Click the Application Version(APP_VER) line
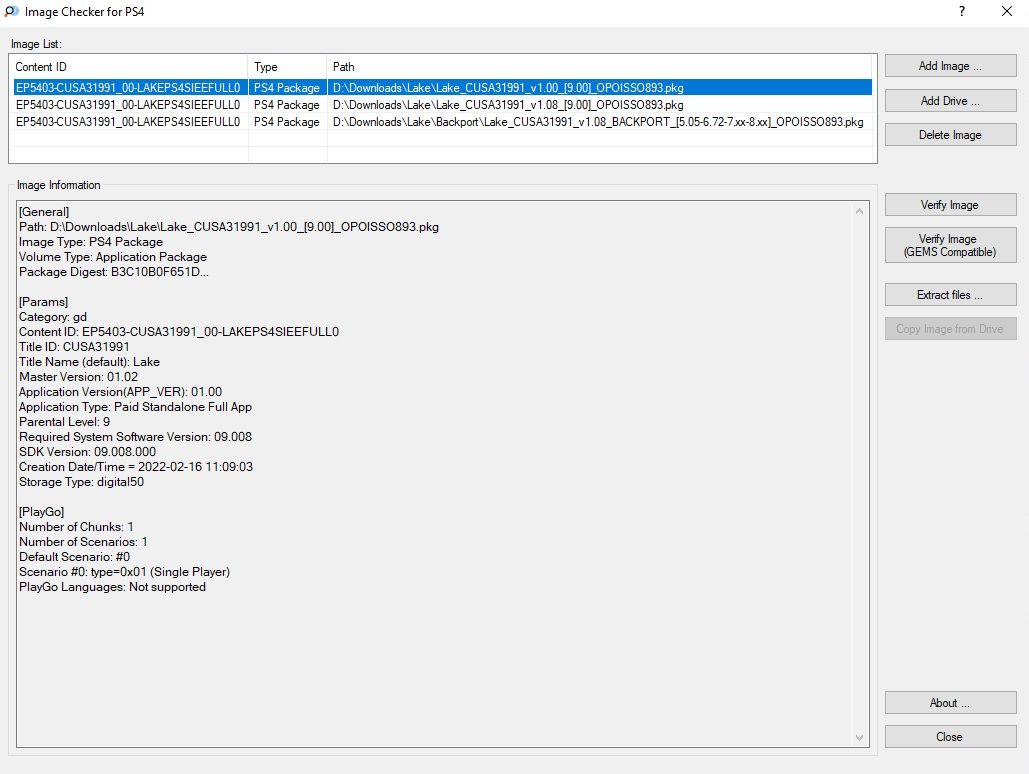This screenshot has width=1029, height=774. [x=121, y=392]
